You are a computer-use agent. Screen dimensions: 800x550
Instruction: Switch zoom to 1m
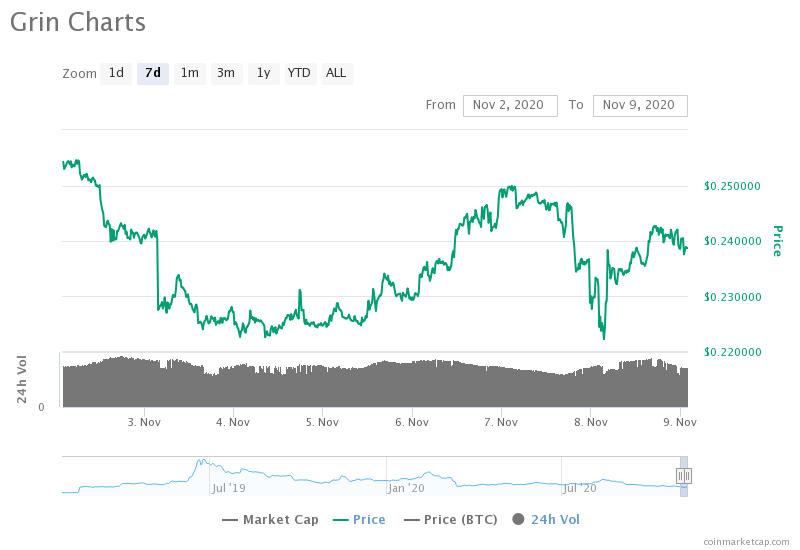tap(189, 73)
